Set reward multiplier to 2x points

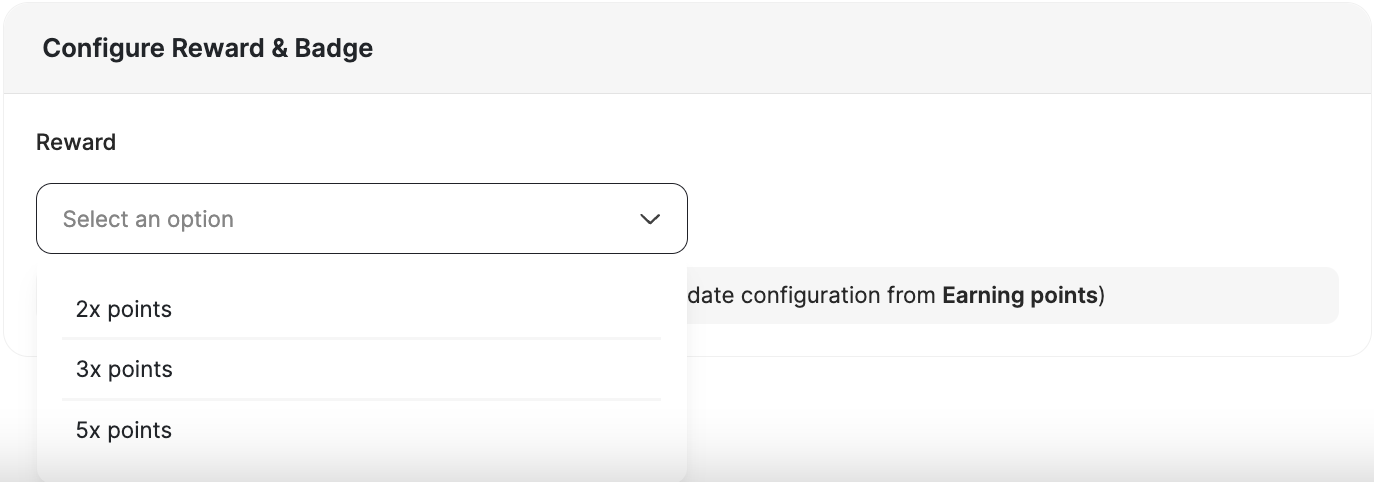point(124,310)
